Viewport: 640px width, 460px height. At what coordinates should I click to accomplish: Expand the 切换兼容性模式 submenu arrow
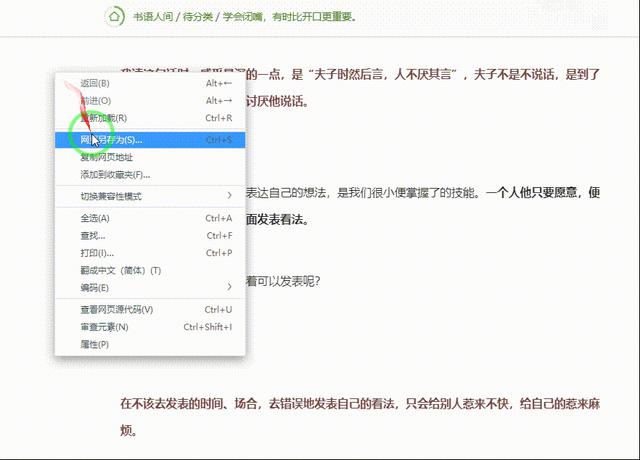tap(229, 196)
